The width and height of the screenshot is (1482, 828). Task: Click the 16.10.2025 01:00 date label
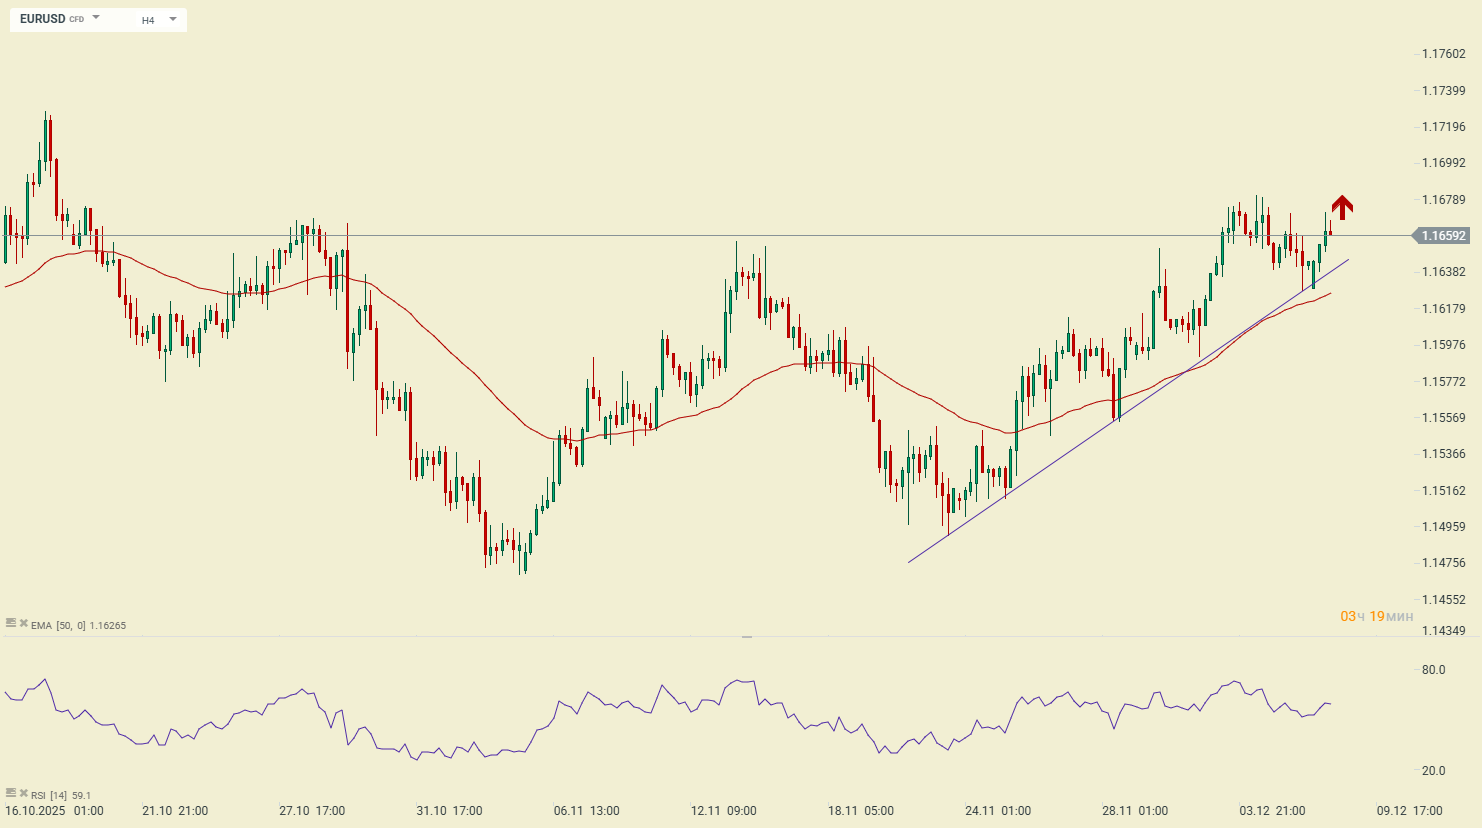point(54,811)
